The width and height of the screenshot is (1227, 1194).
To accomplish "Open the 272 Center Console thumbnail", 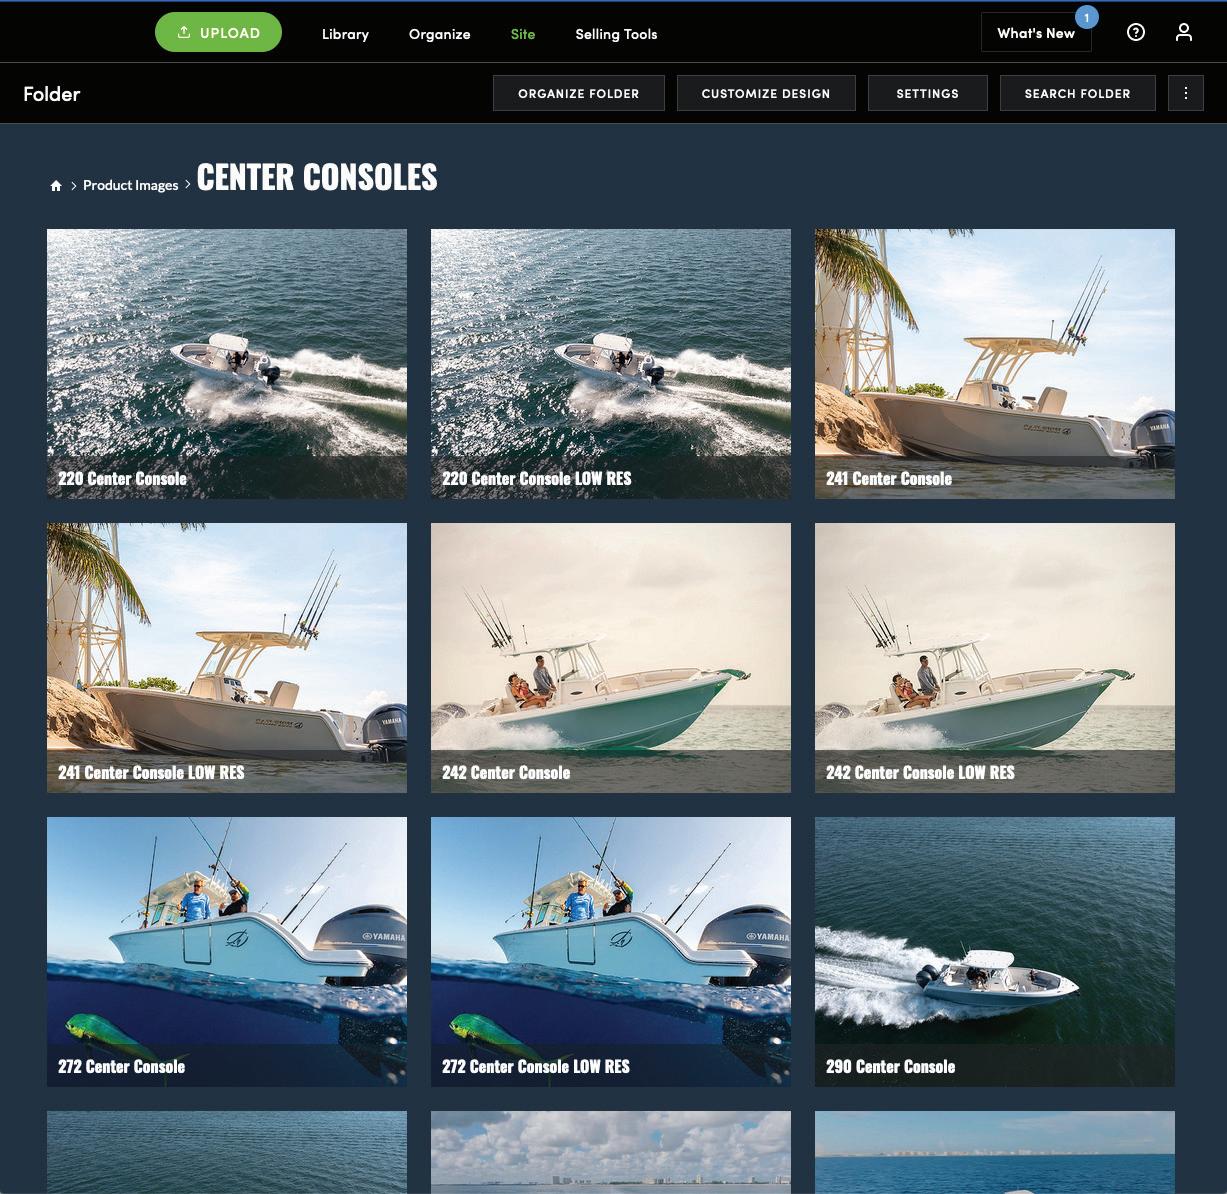I will pyautogui.click(x=227, y=952).
